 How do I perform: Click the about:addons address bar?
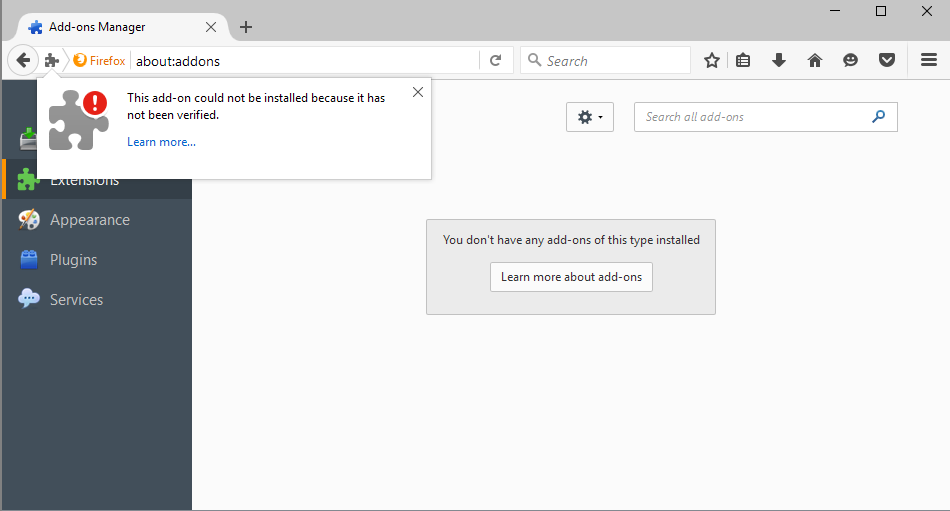coord(306,61)
